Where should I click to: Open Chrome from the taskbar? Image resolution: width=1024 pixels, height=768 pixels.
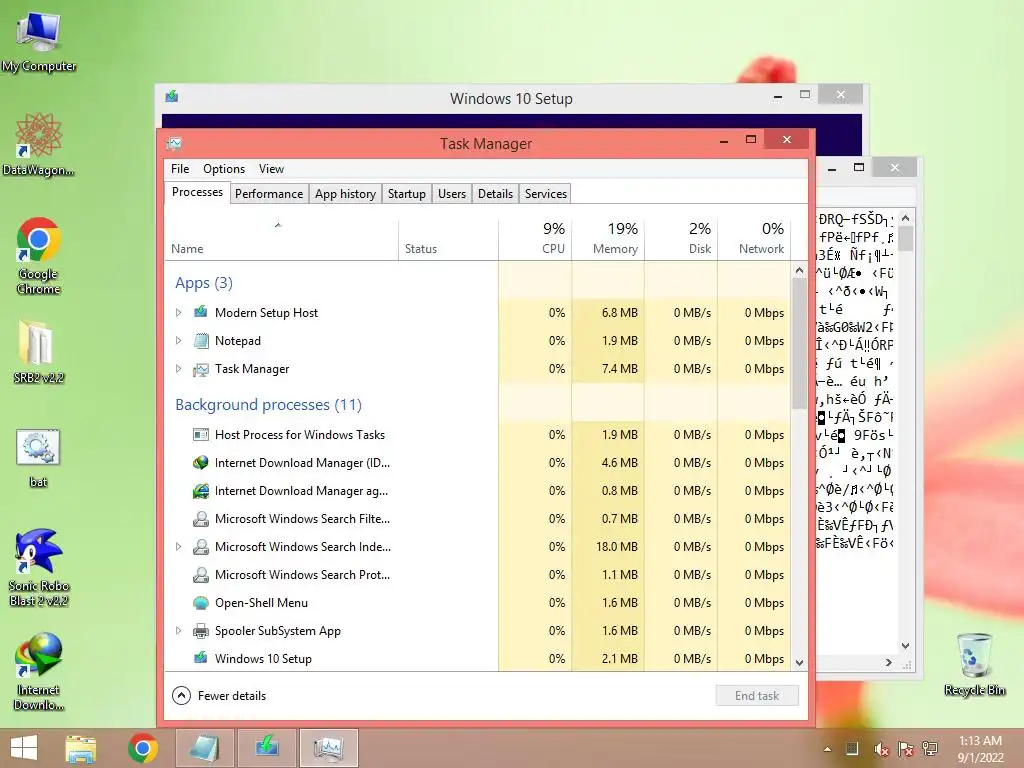tap(143, 748)
